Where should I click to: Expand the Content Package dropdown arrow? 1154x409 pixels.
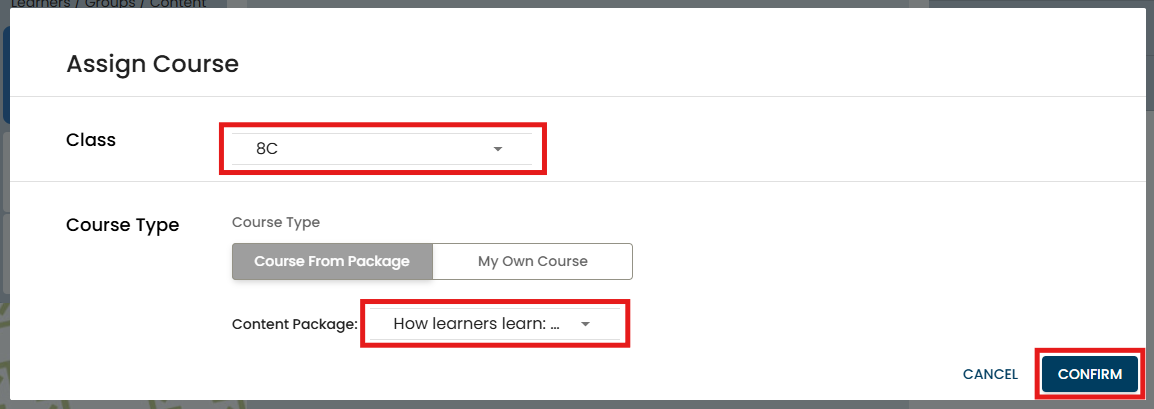586,324
